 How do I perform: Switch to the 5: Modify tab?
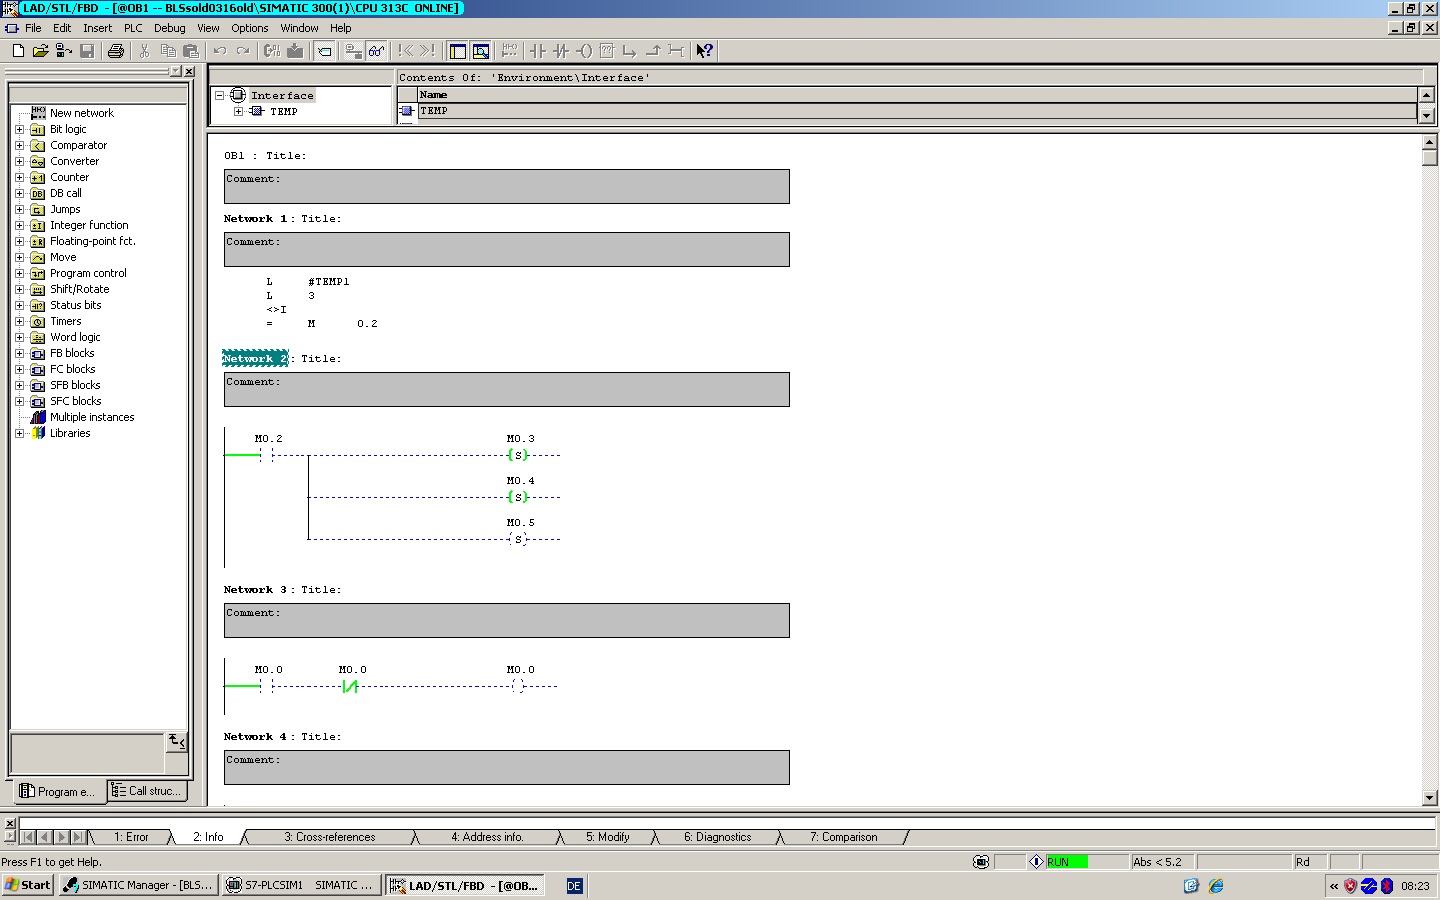pyautogui.click(x=608, y=837)
